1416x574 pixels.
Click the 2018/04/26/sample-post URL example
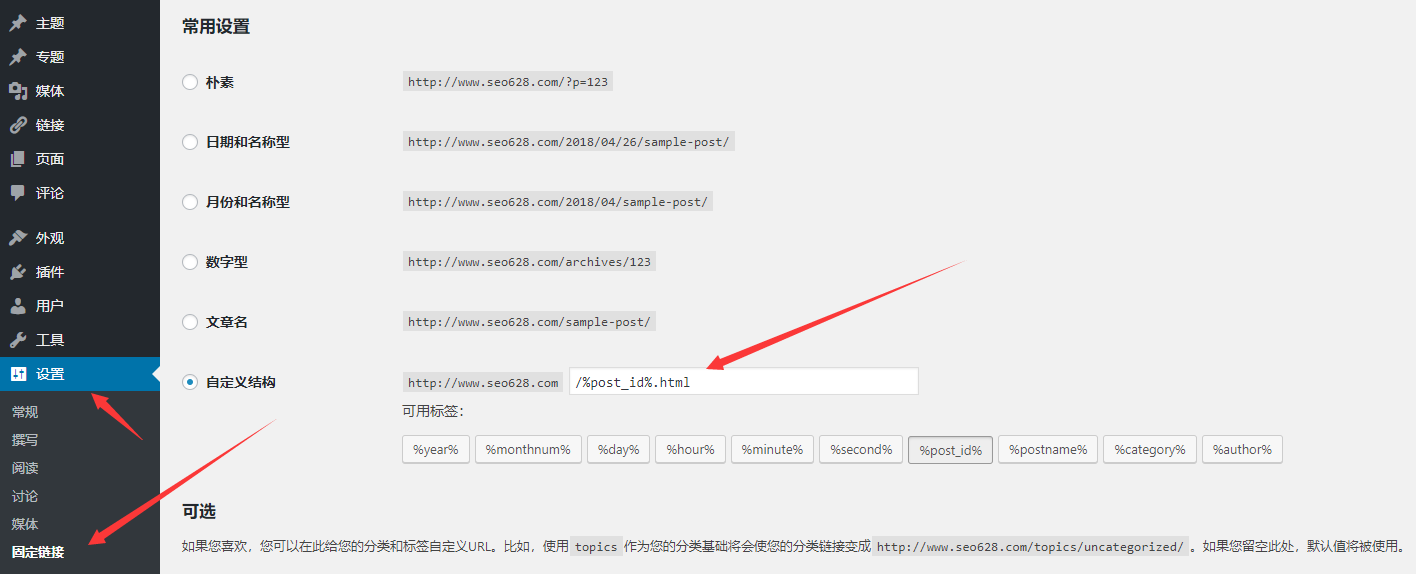click(569, 142)
